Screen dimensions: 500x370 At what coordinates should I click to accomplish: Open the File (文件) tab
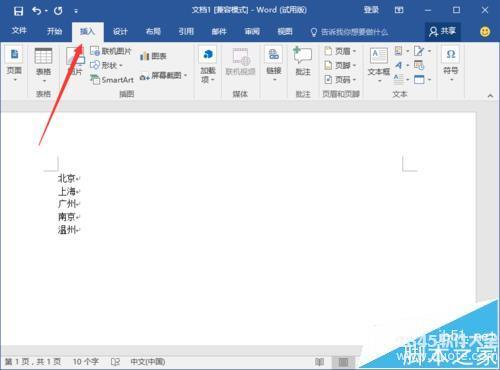19,31
